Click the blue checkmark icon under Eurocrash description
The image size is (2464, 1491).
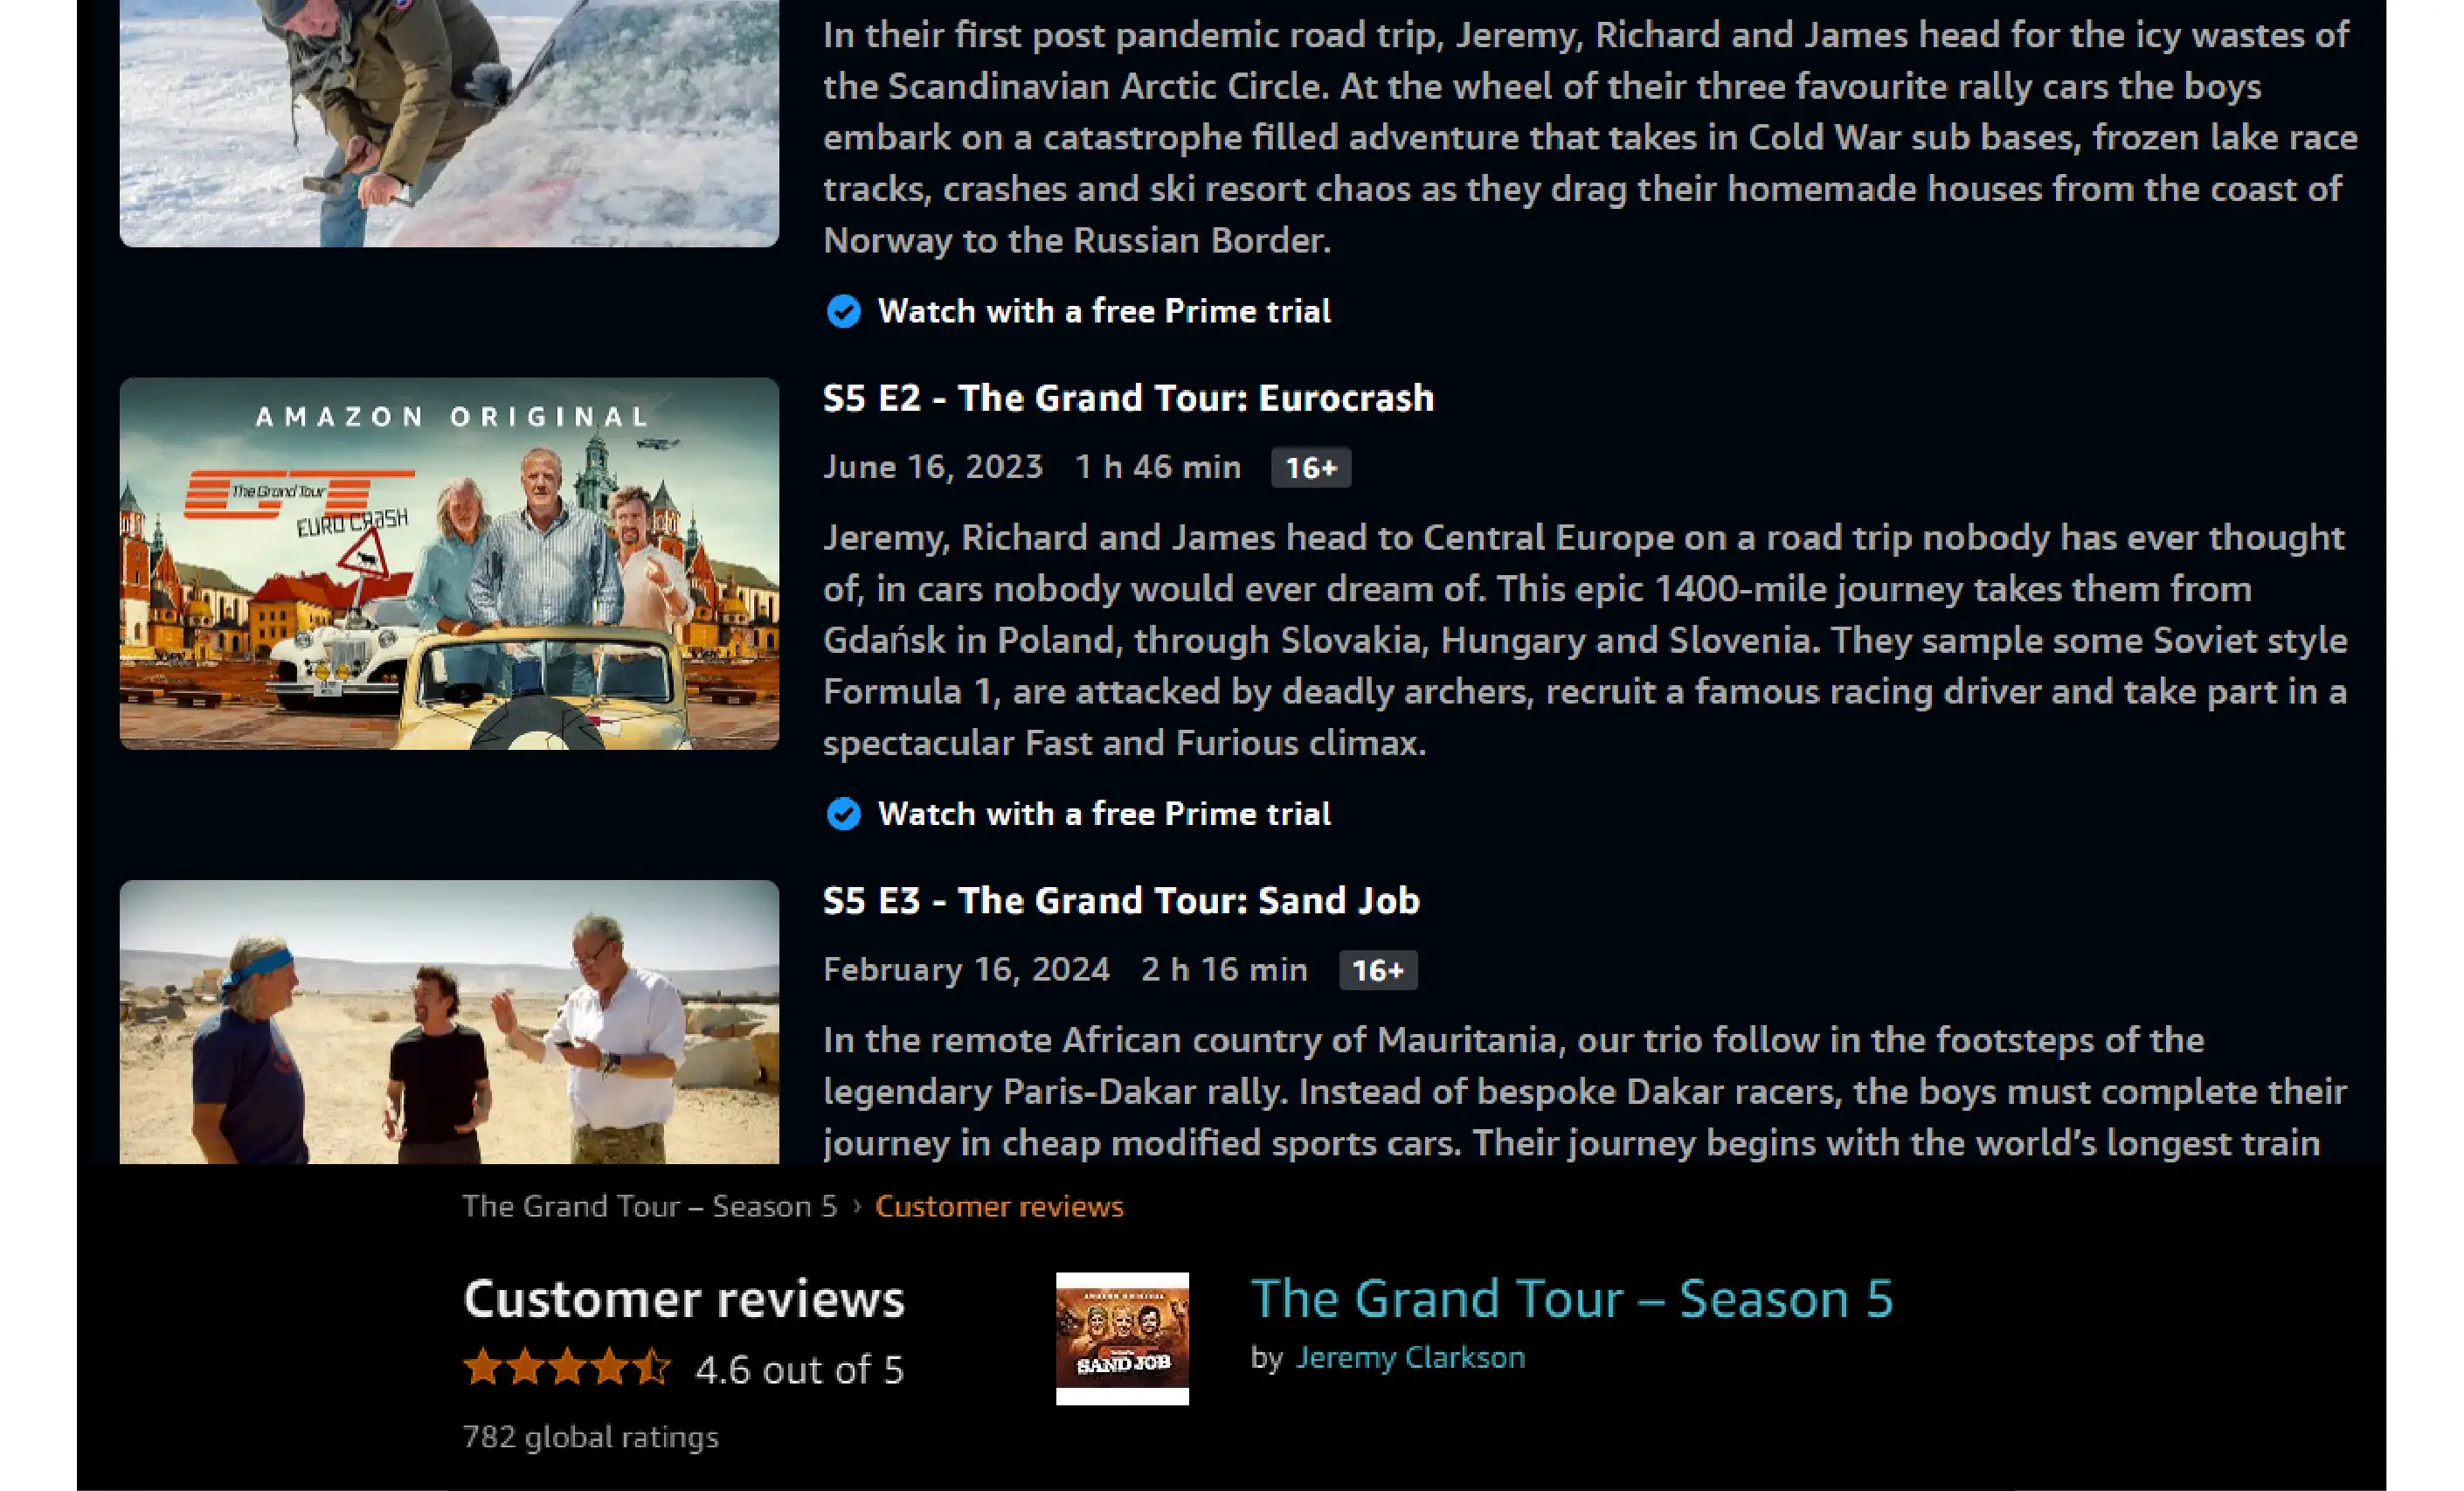[843, 814]
